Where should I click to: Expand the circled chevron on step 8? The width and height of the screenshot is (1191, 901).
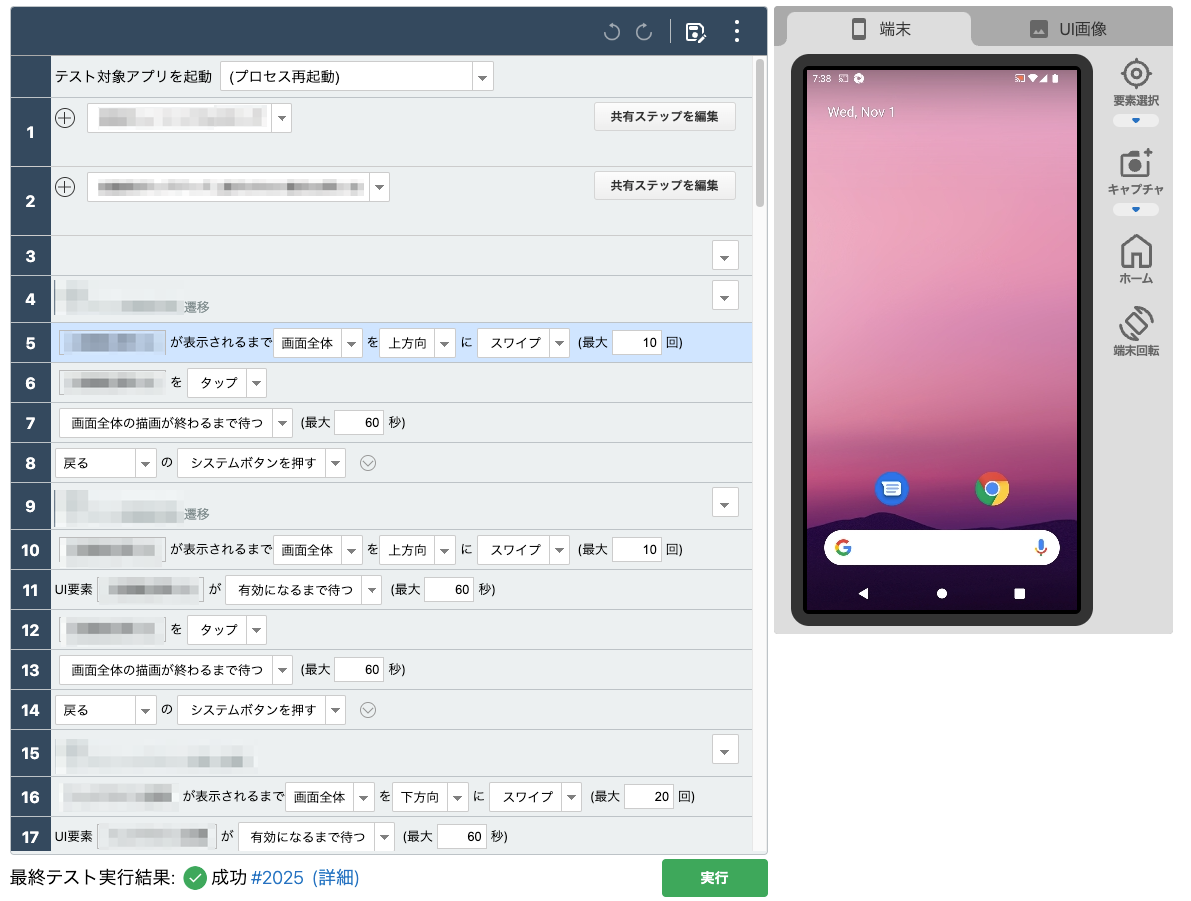tap(368, 463)
